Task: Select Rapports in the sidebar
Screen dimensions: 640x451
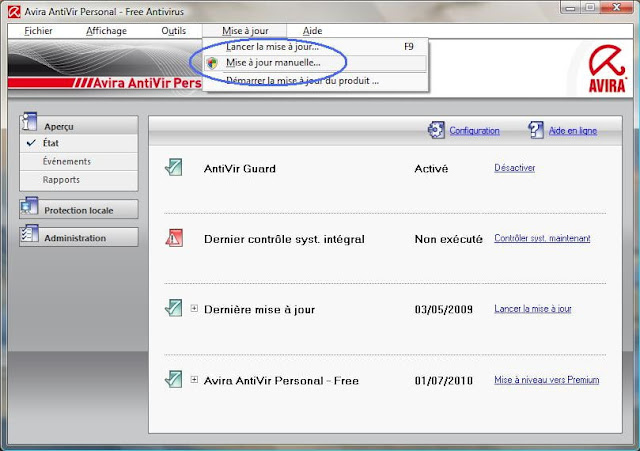Action: coord(78,180)
